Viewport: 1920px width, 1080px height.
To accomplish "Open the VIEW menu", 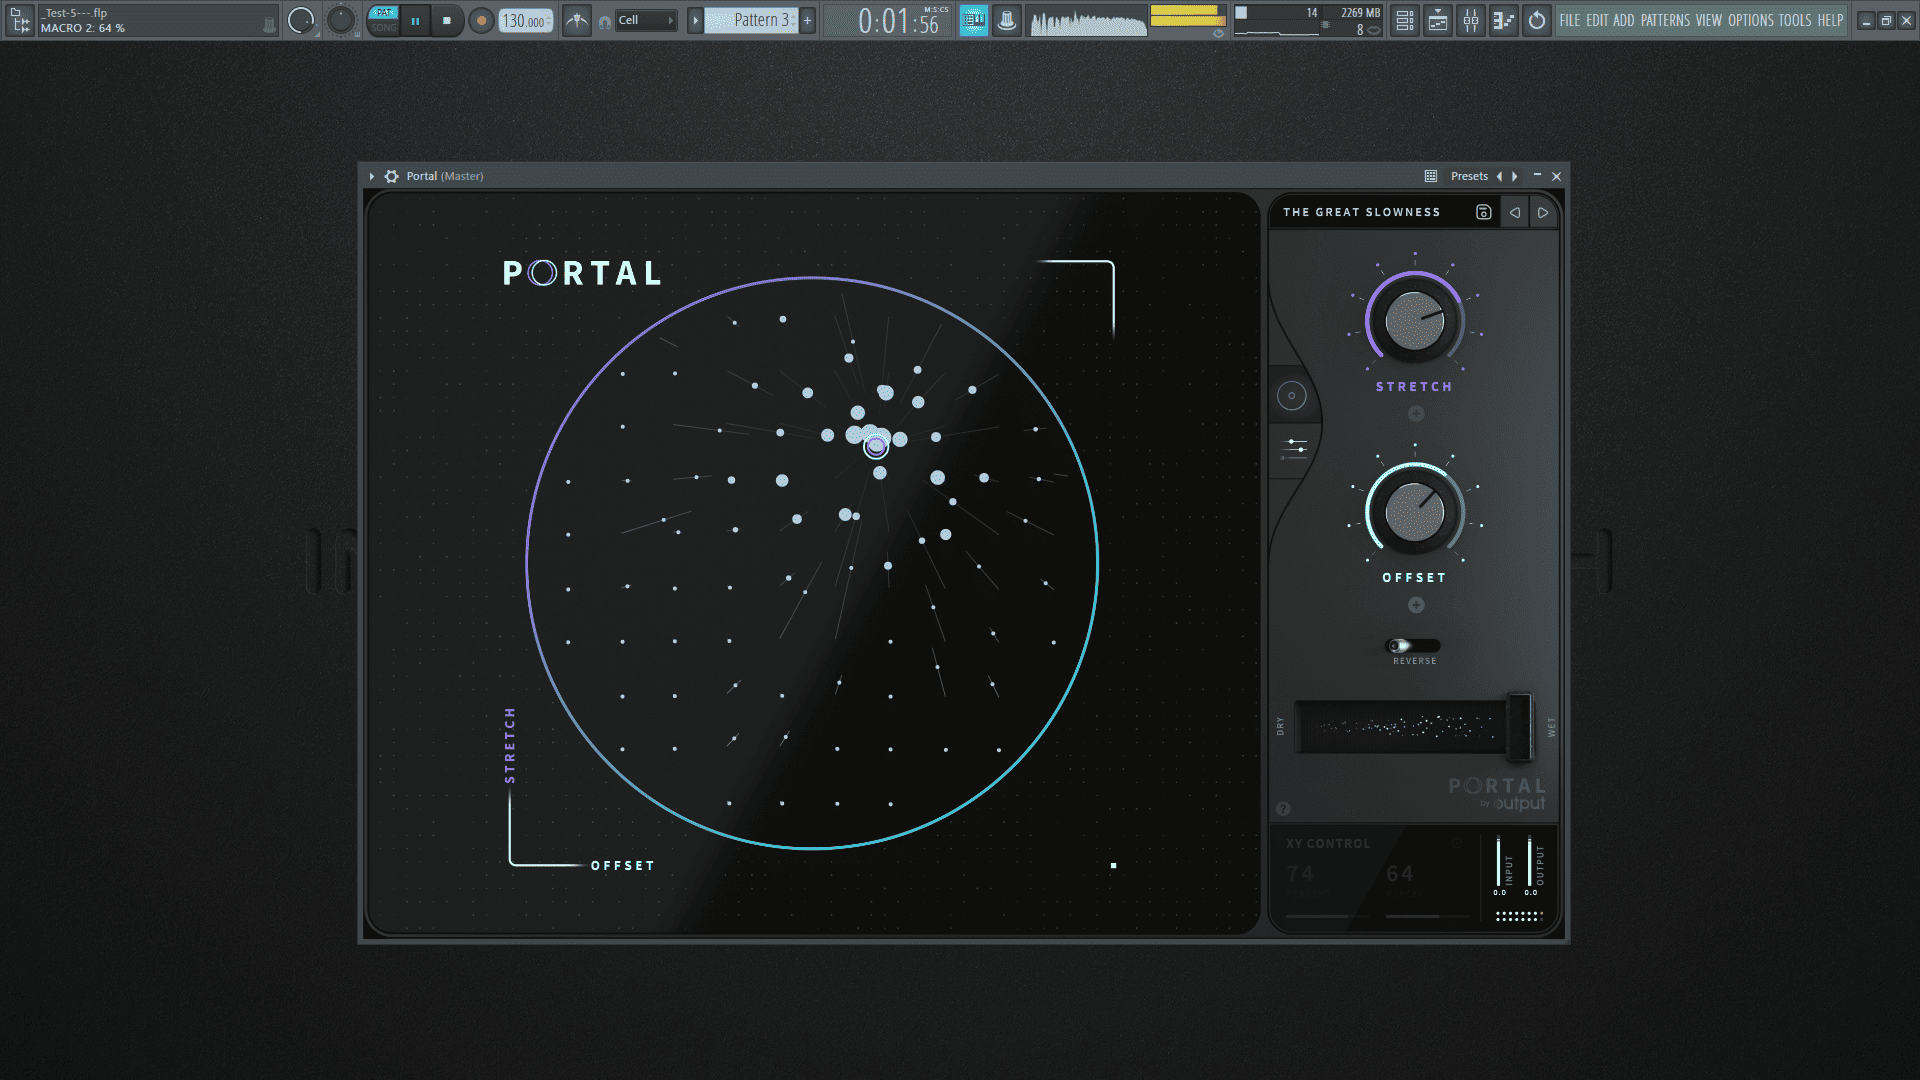I will pos(1709,20).
